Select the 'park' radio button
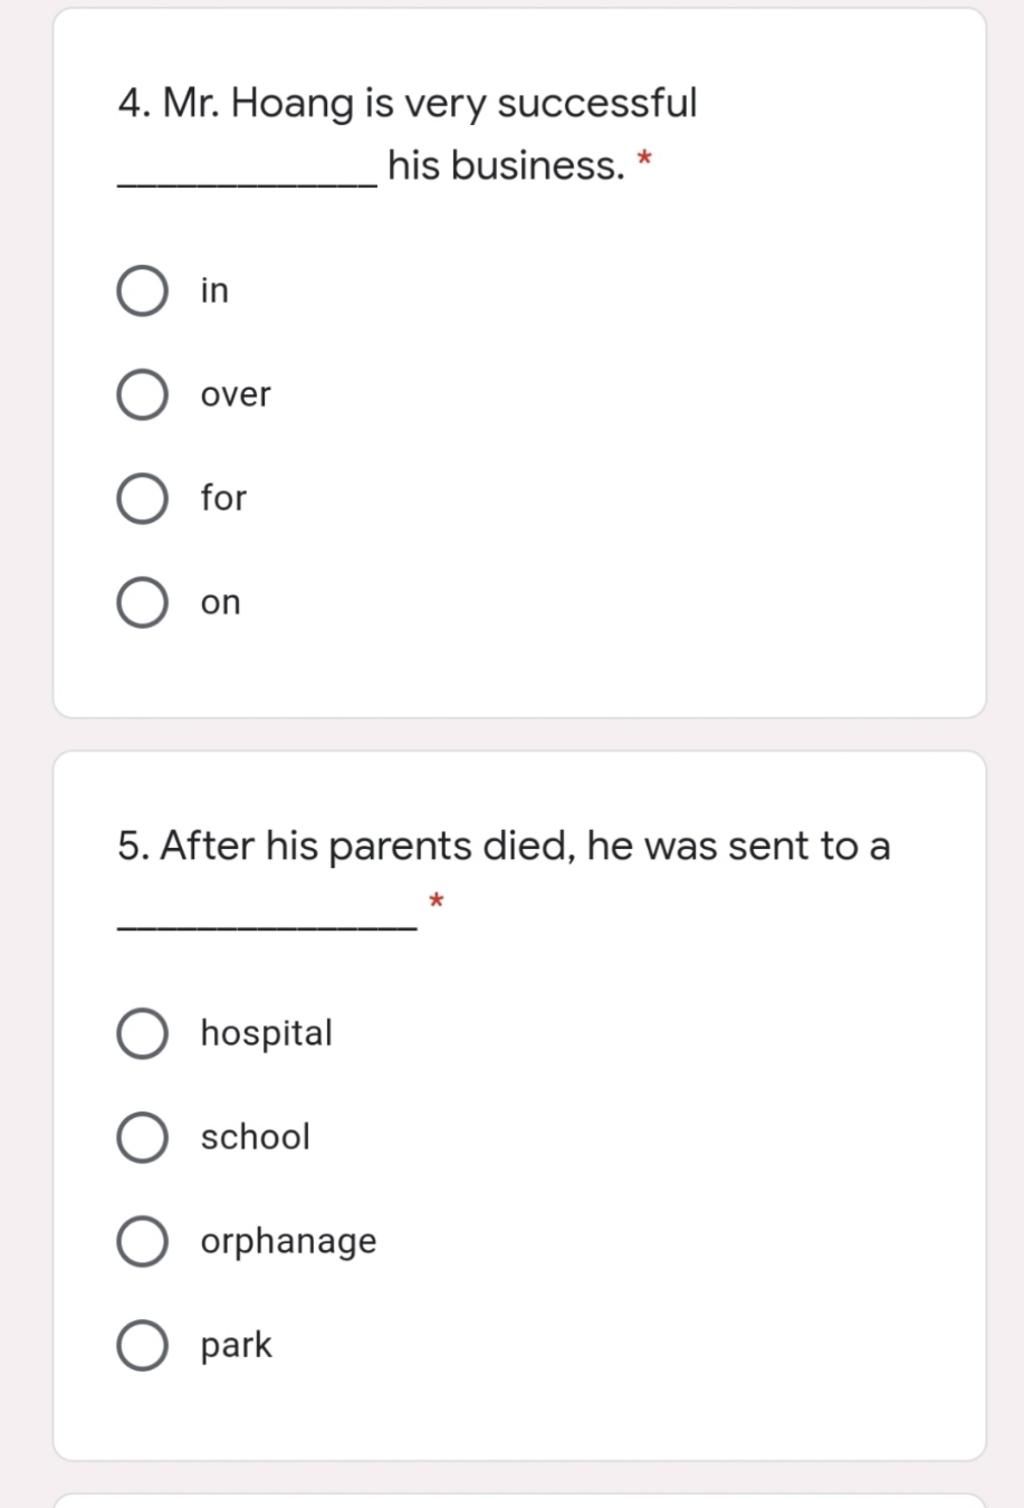The image size is (1024, 1508). point(142,1345)
